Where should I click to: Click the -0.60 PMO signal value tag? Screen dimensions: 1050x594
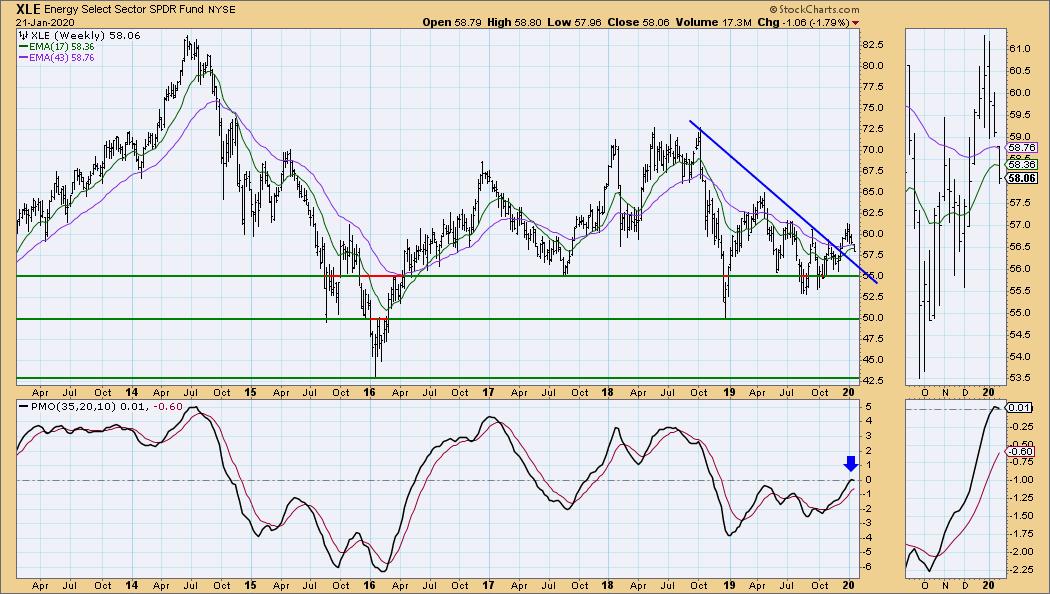click(x=1021, y=451)
